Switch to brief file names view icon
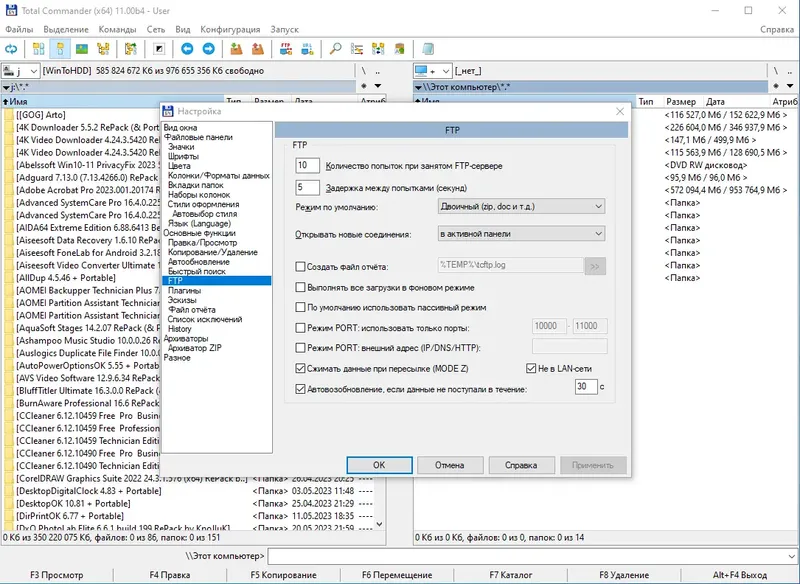800x584 pixels. coord(39,49)
